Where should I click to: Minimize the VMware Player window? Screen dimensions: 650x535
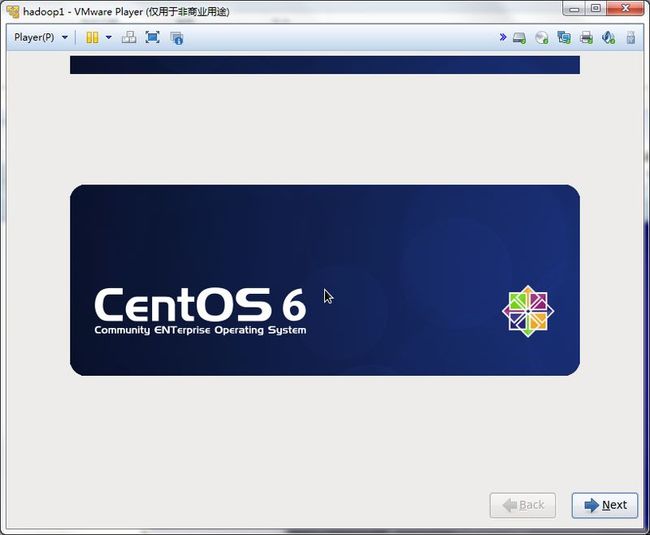pos(574,8)
